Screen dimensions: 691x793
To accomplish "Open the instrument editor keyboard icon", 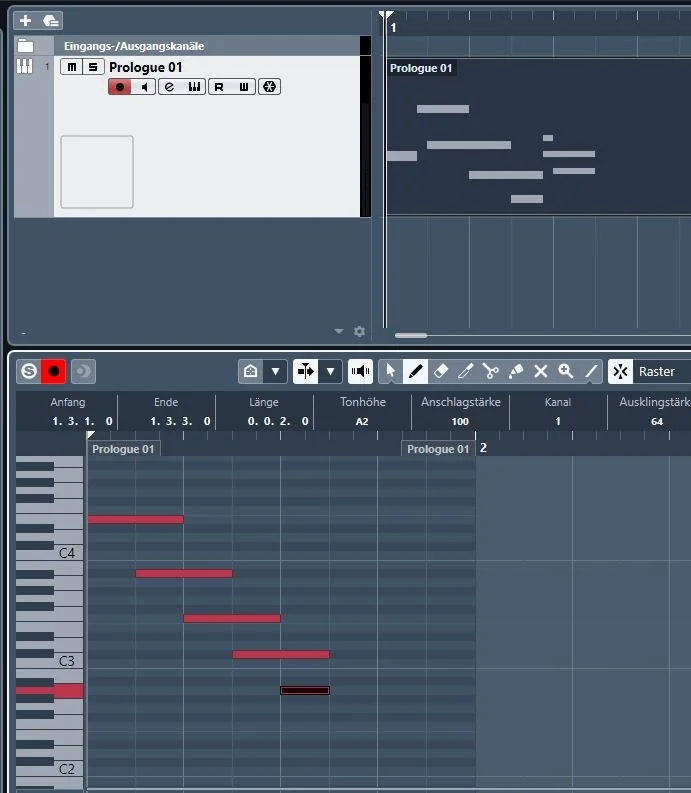I will click(x=194, y=87).
